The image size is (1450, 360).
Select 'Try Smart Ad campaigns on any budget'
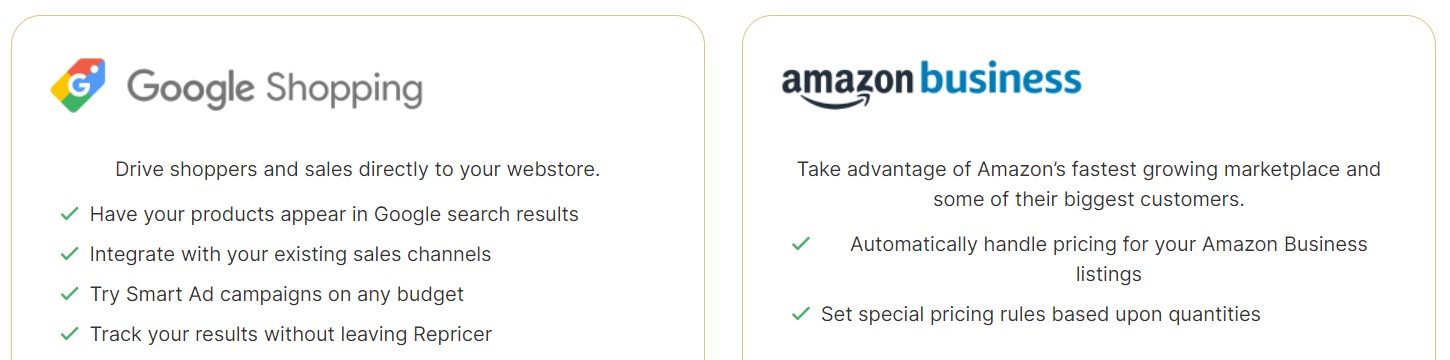point(277,294)
